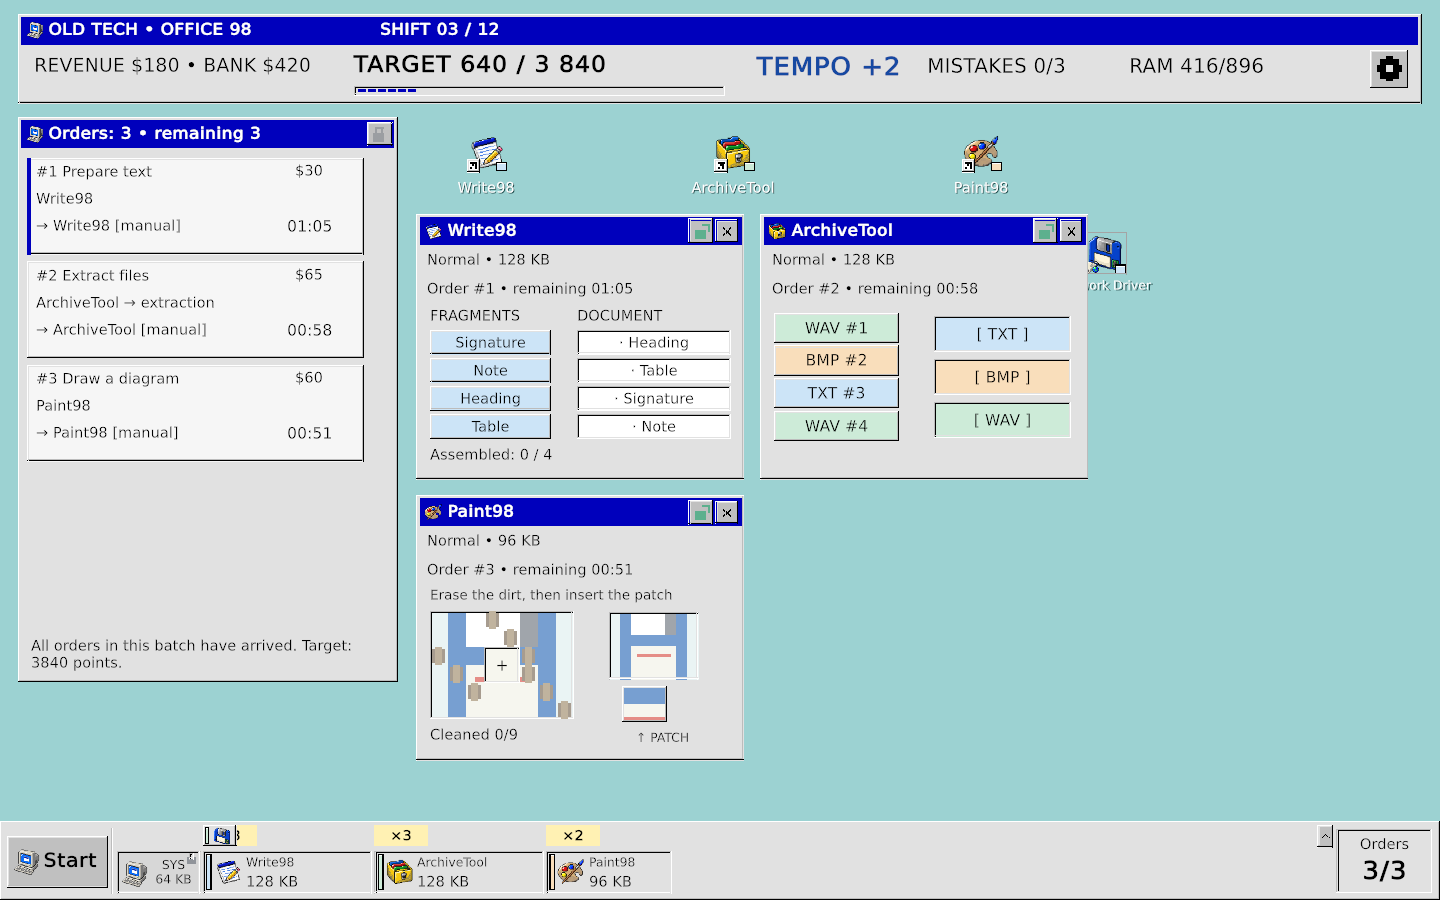The width and height of the screenshot is (1440, 900).
Task: Click the lock icon on the Orders panel
Action: [379, 133]
